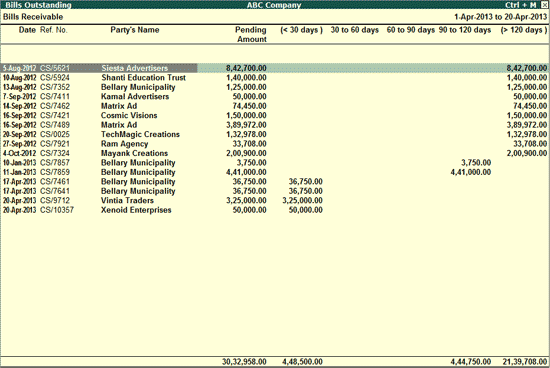Viewport: 550px width, 368px height.
Task: Click the Pending Amount column header
Action: pos(251,34)
